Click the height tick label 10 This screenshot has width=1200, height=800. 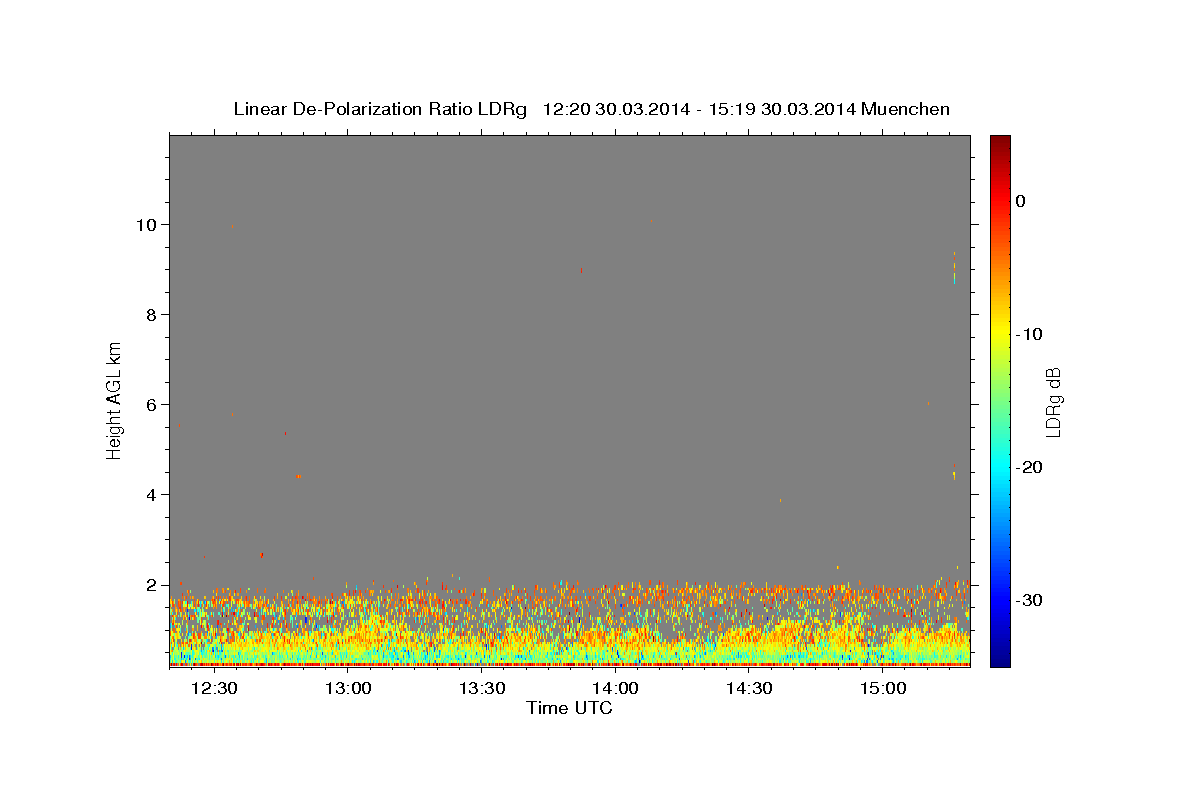tap(147, 225)
